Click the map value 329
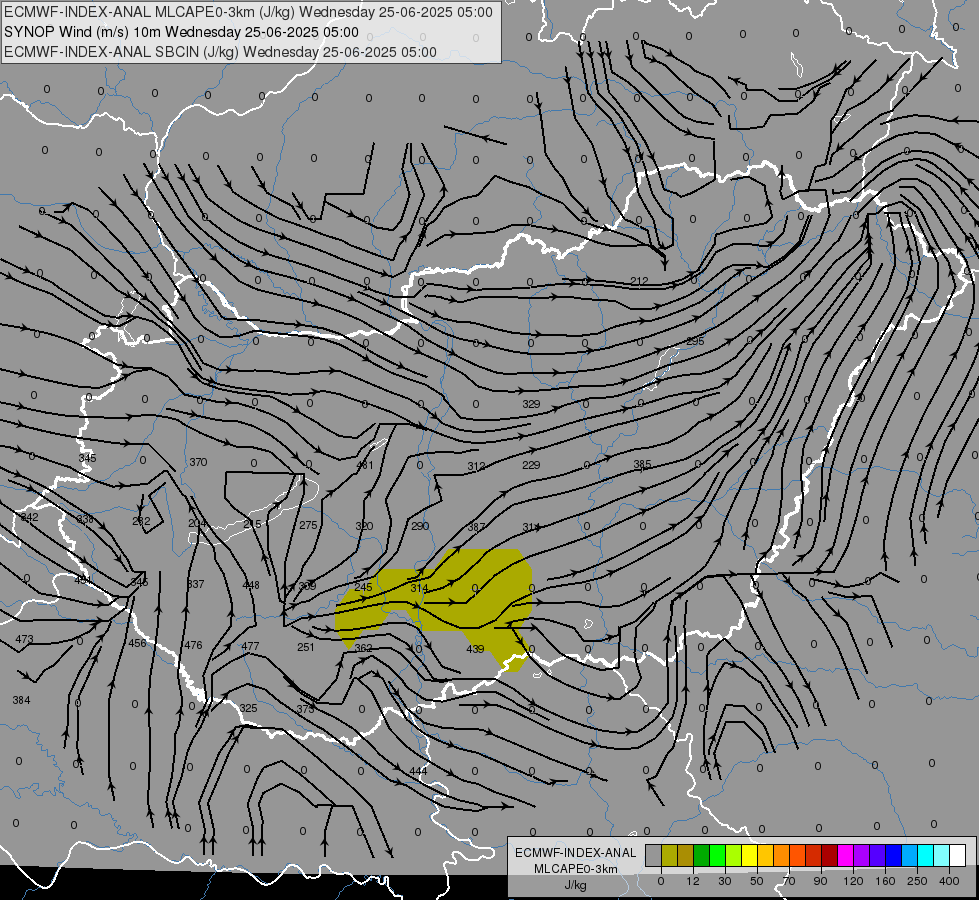Viewport: 979px width, 900px height. [531, 404]
